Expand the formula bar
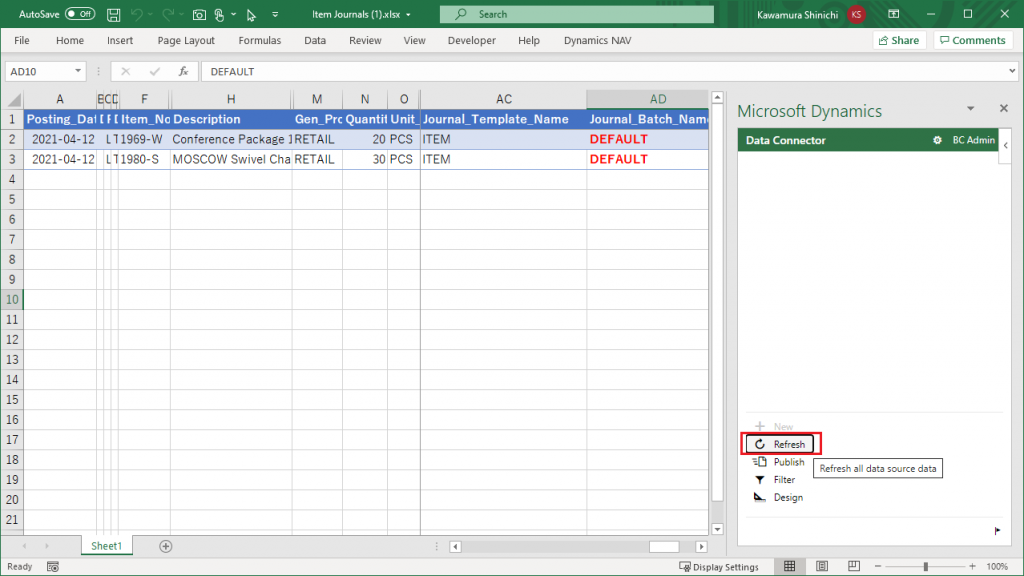This screenshot has height=576, width=1024. pyautogui.click(x=1012, y=71)
